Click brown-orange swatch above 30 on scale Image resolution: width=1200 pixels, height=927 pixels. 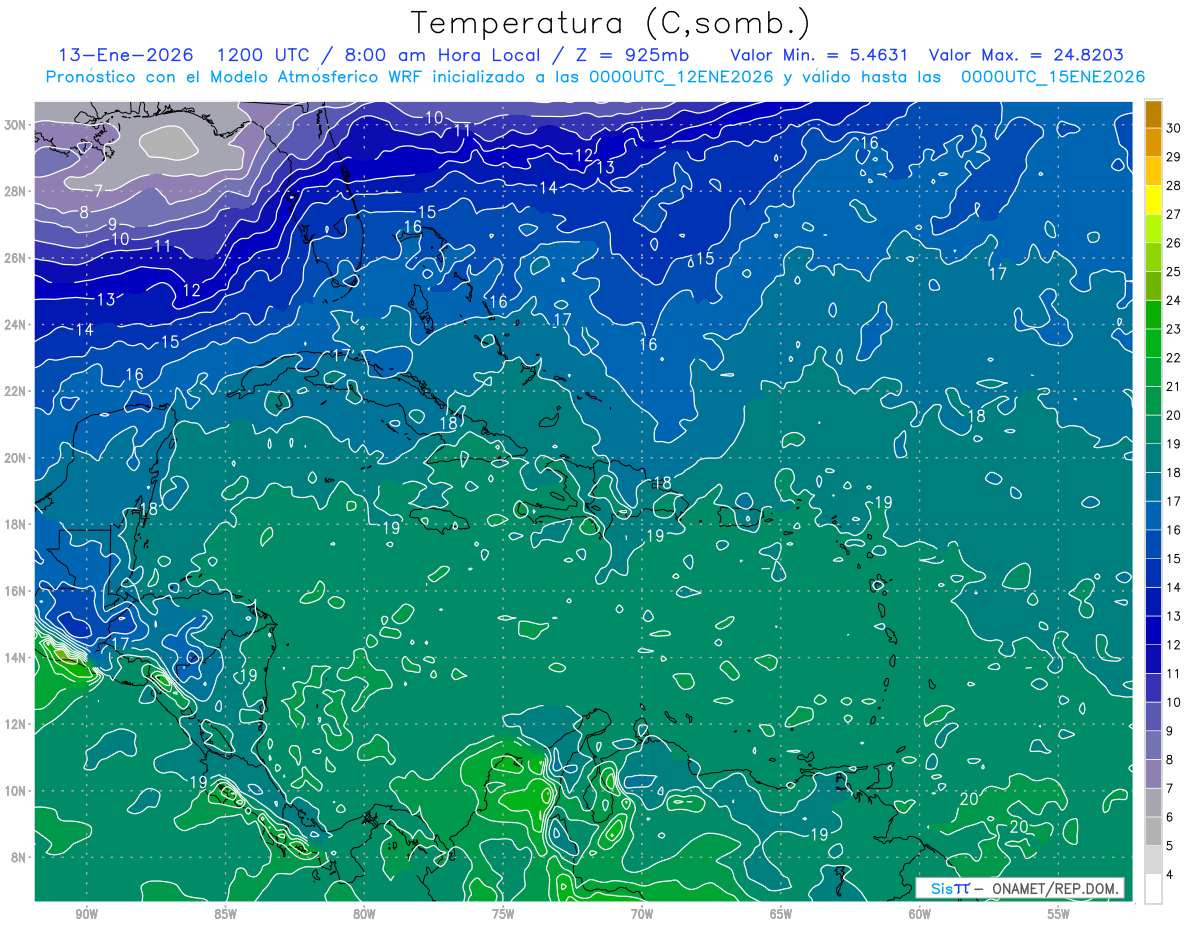(x=1153, y=114)
